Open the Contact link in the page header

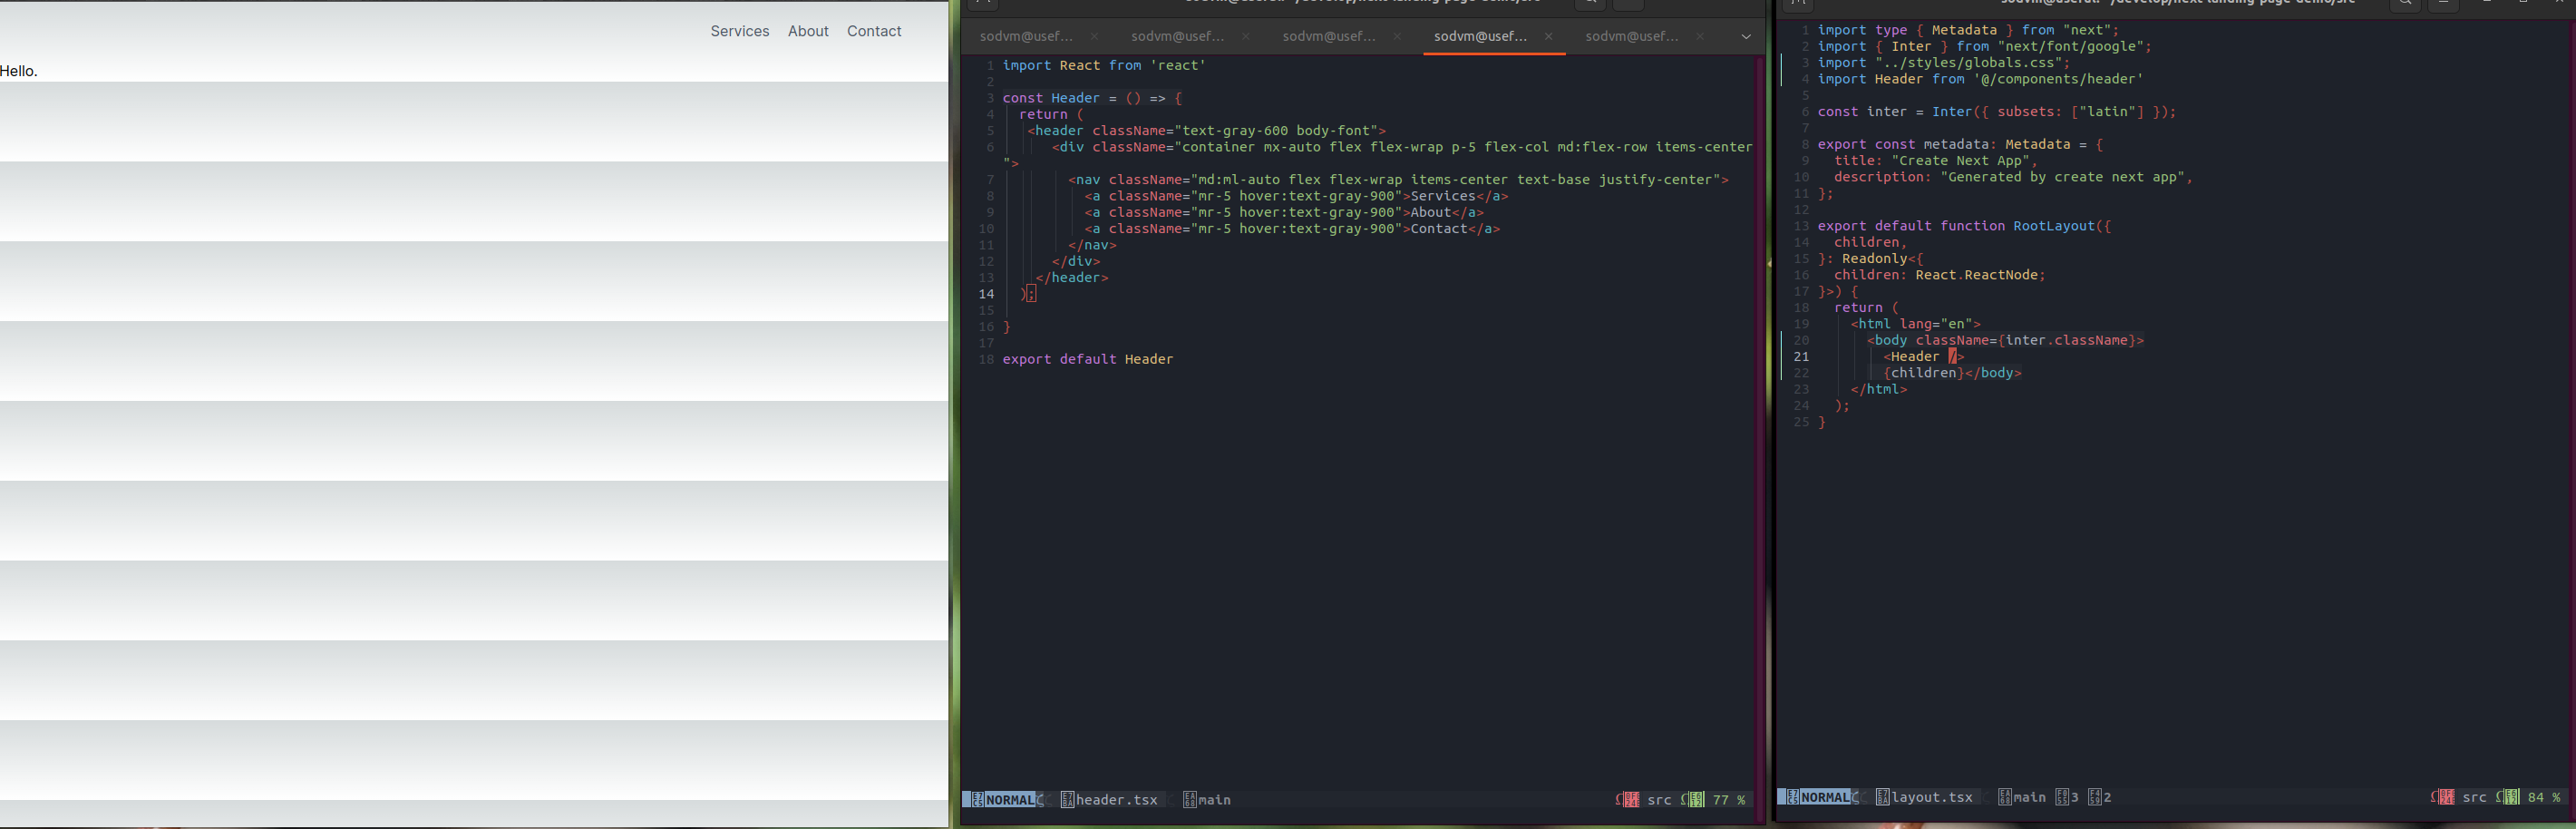click(x=874, y=31)
